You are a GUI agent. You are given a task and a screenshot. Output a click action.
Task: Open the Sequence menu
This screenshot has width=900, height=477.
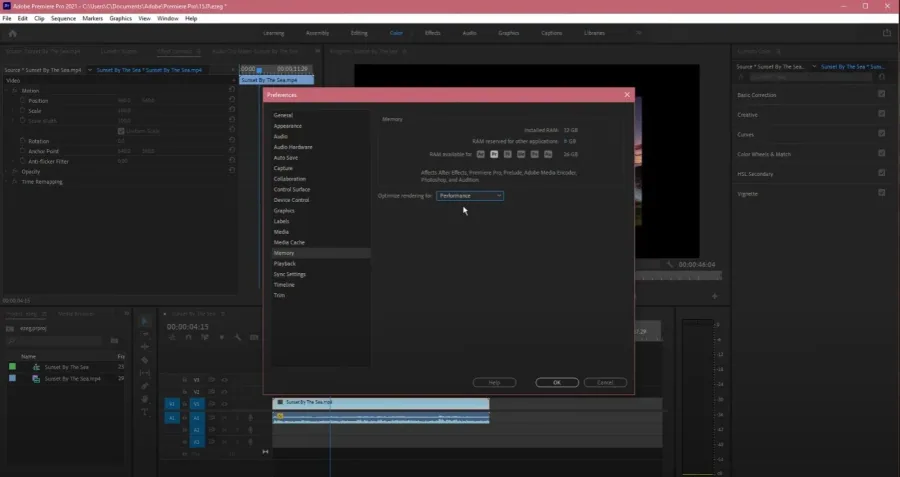pyautogui.click(x=63, y=18)
